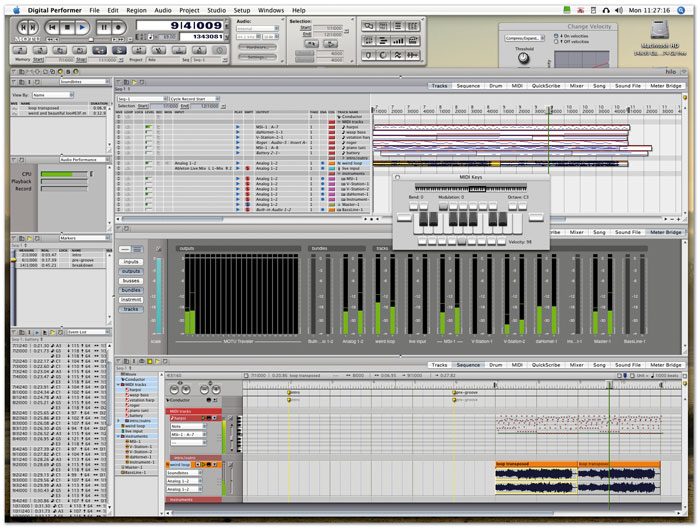Toggle the tracks button in Meter Bridge
This screenshot has height=529, width=700.
point(131,309)
